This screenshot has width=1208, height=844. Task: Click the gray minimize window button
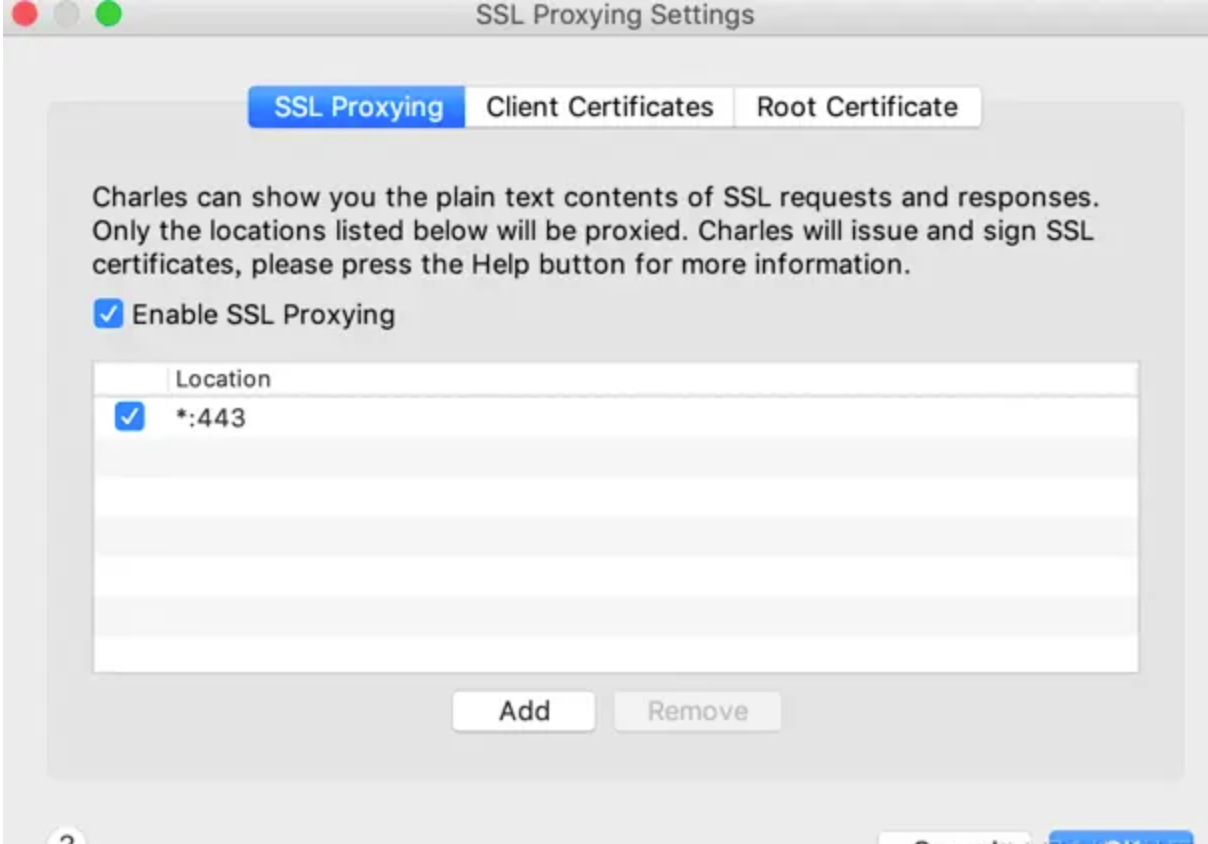coord(67,14)
